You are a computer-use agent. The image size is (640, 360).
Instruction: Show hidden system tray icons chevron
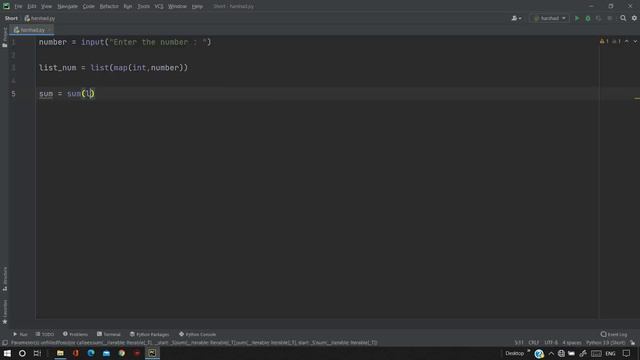pyautogui.click(x=551, y=353)
